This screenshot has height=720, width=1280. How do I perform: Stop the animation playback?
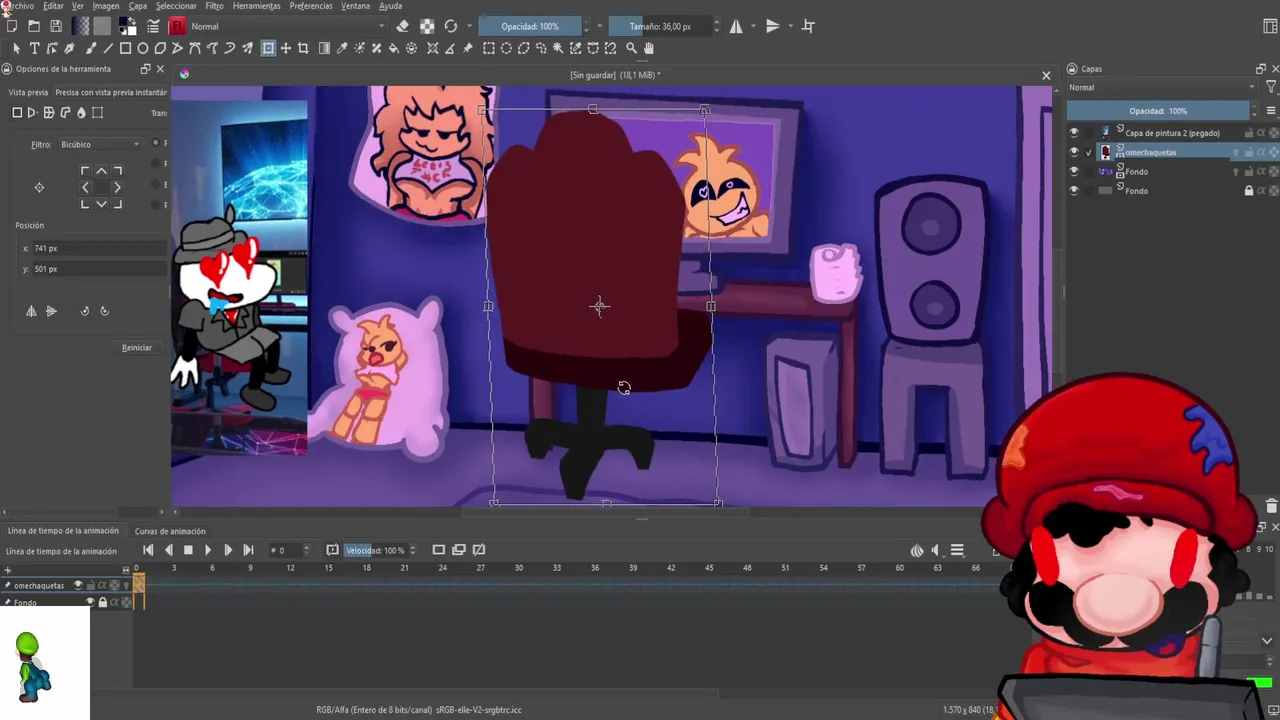point(187,550)
